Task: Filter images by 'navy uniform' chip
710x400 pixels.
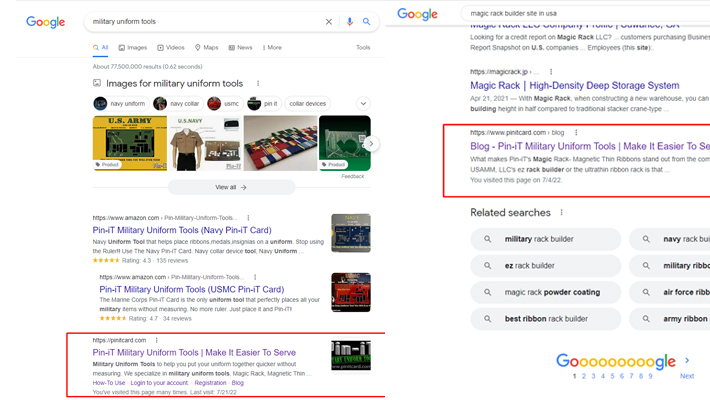Action: 120,104
